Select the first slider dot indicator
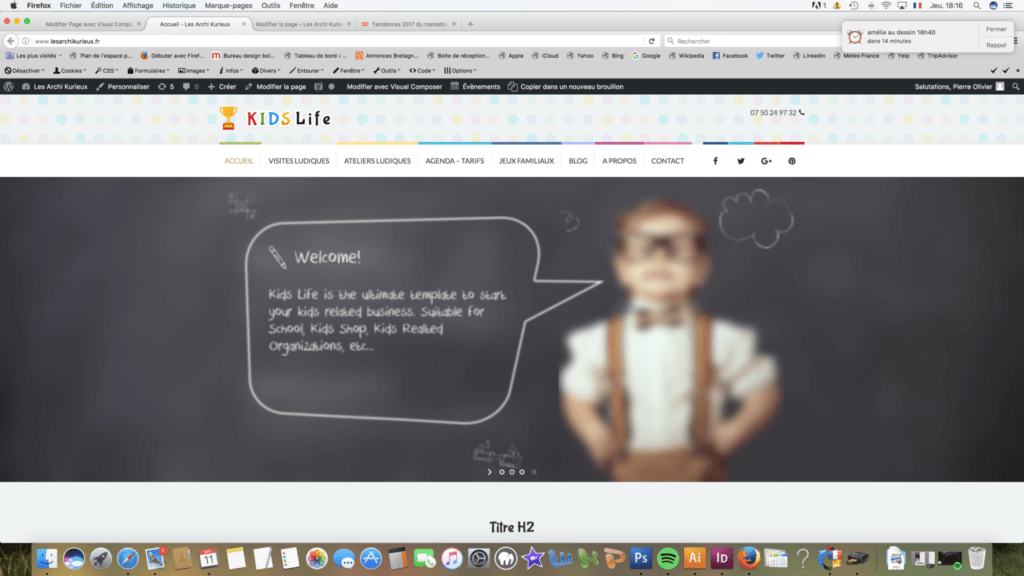 pos(502,472)
